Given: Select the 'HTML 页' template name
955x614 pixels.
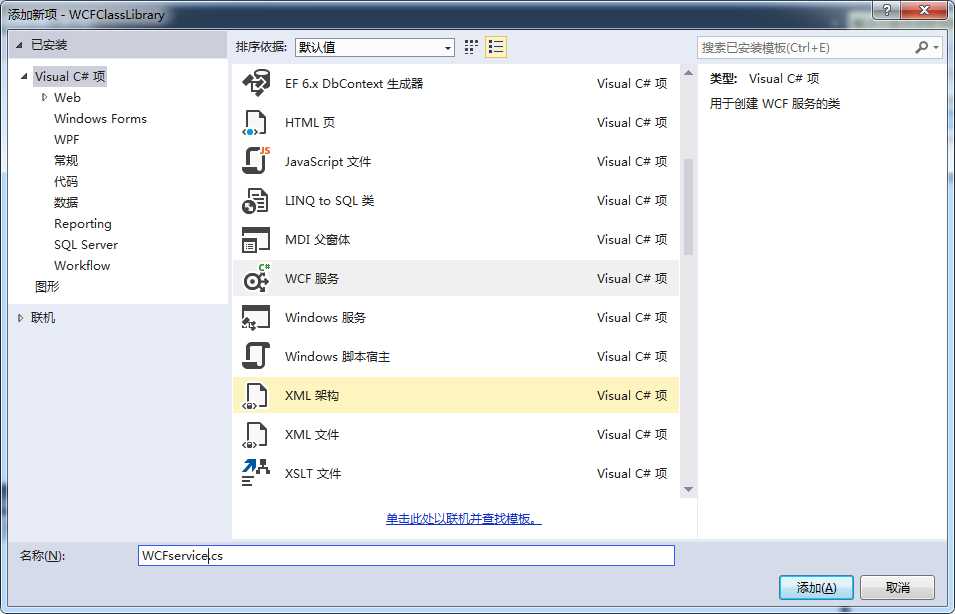Looking at the screenshot, I should coord(310,122).
